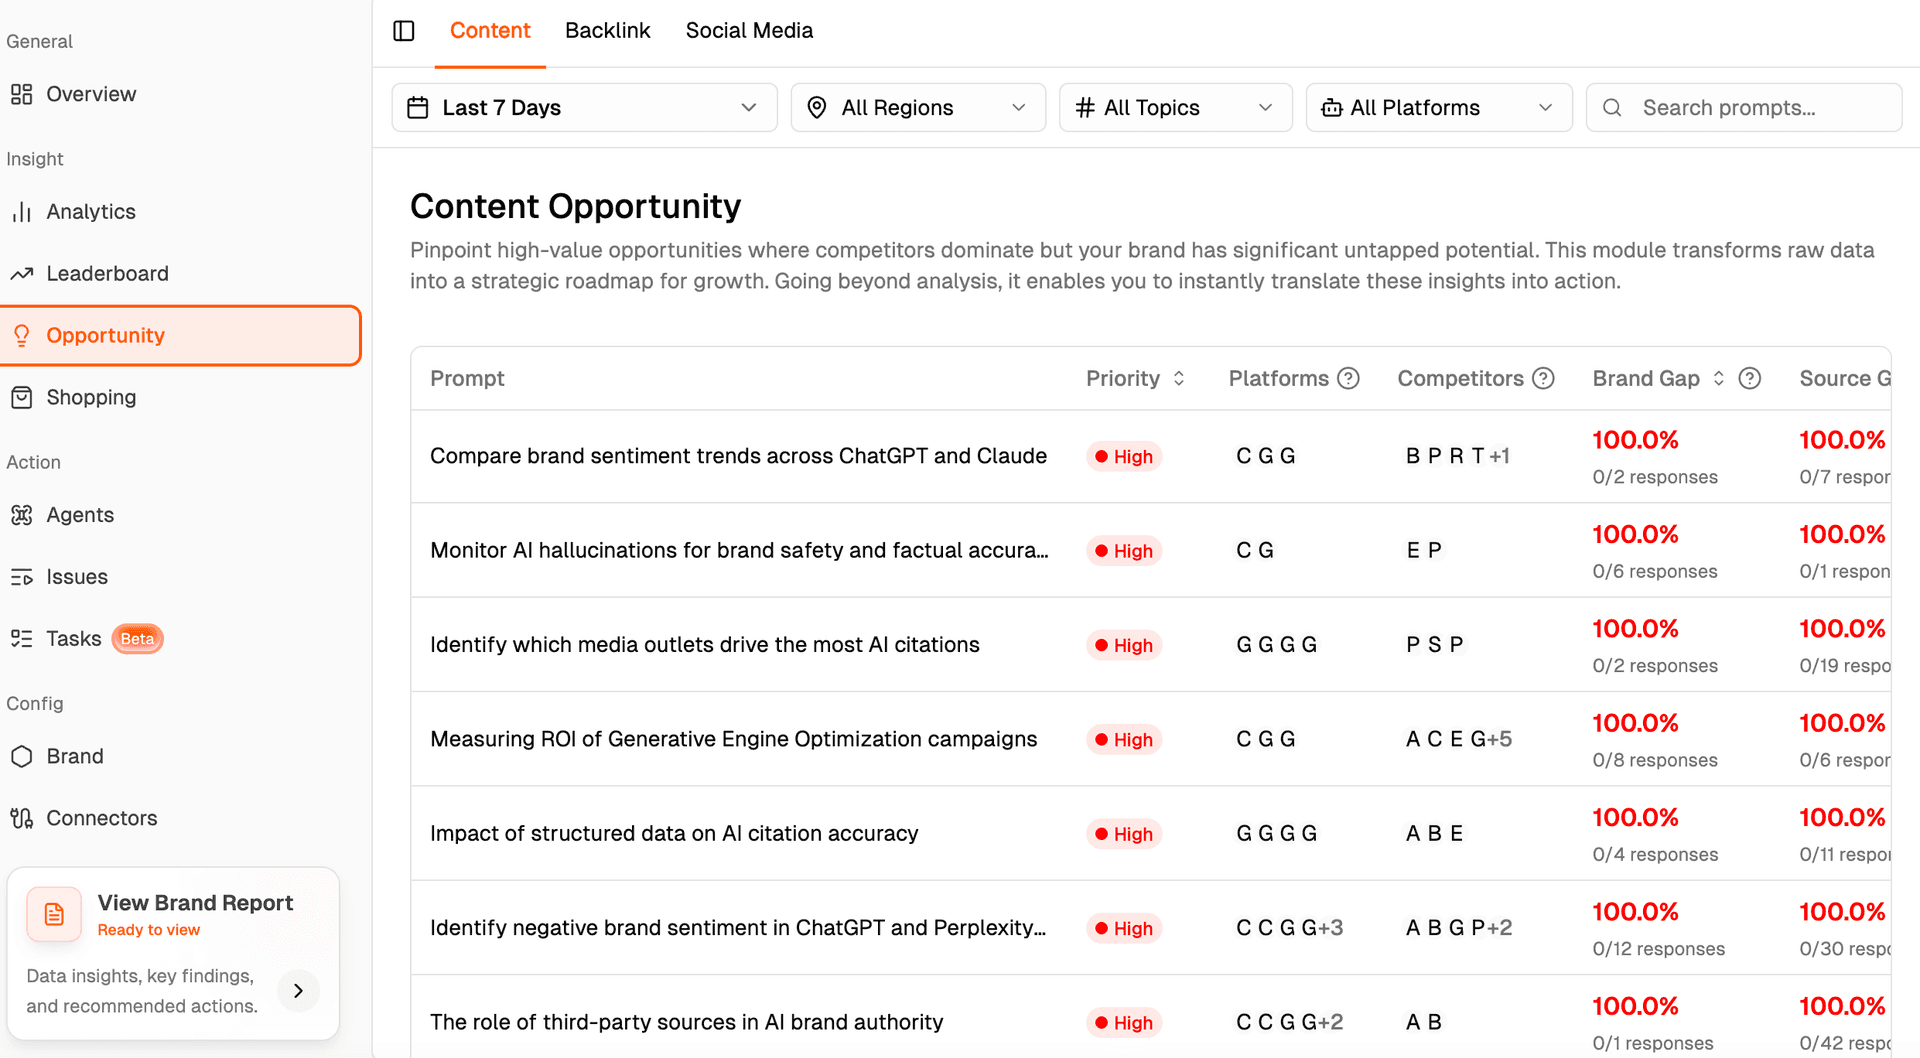This screenshot has width=1920, height=1058.
Task: Open the Shopping menu item
Action: [x=180, y=398]
